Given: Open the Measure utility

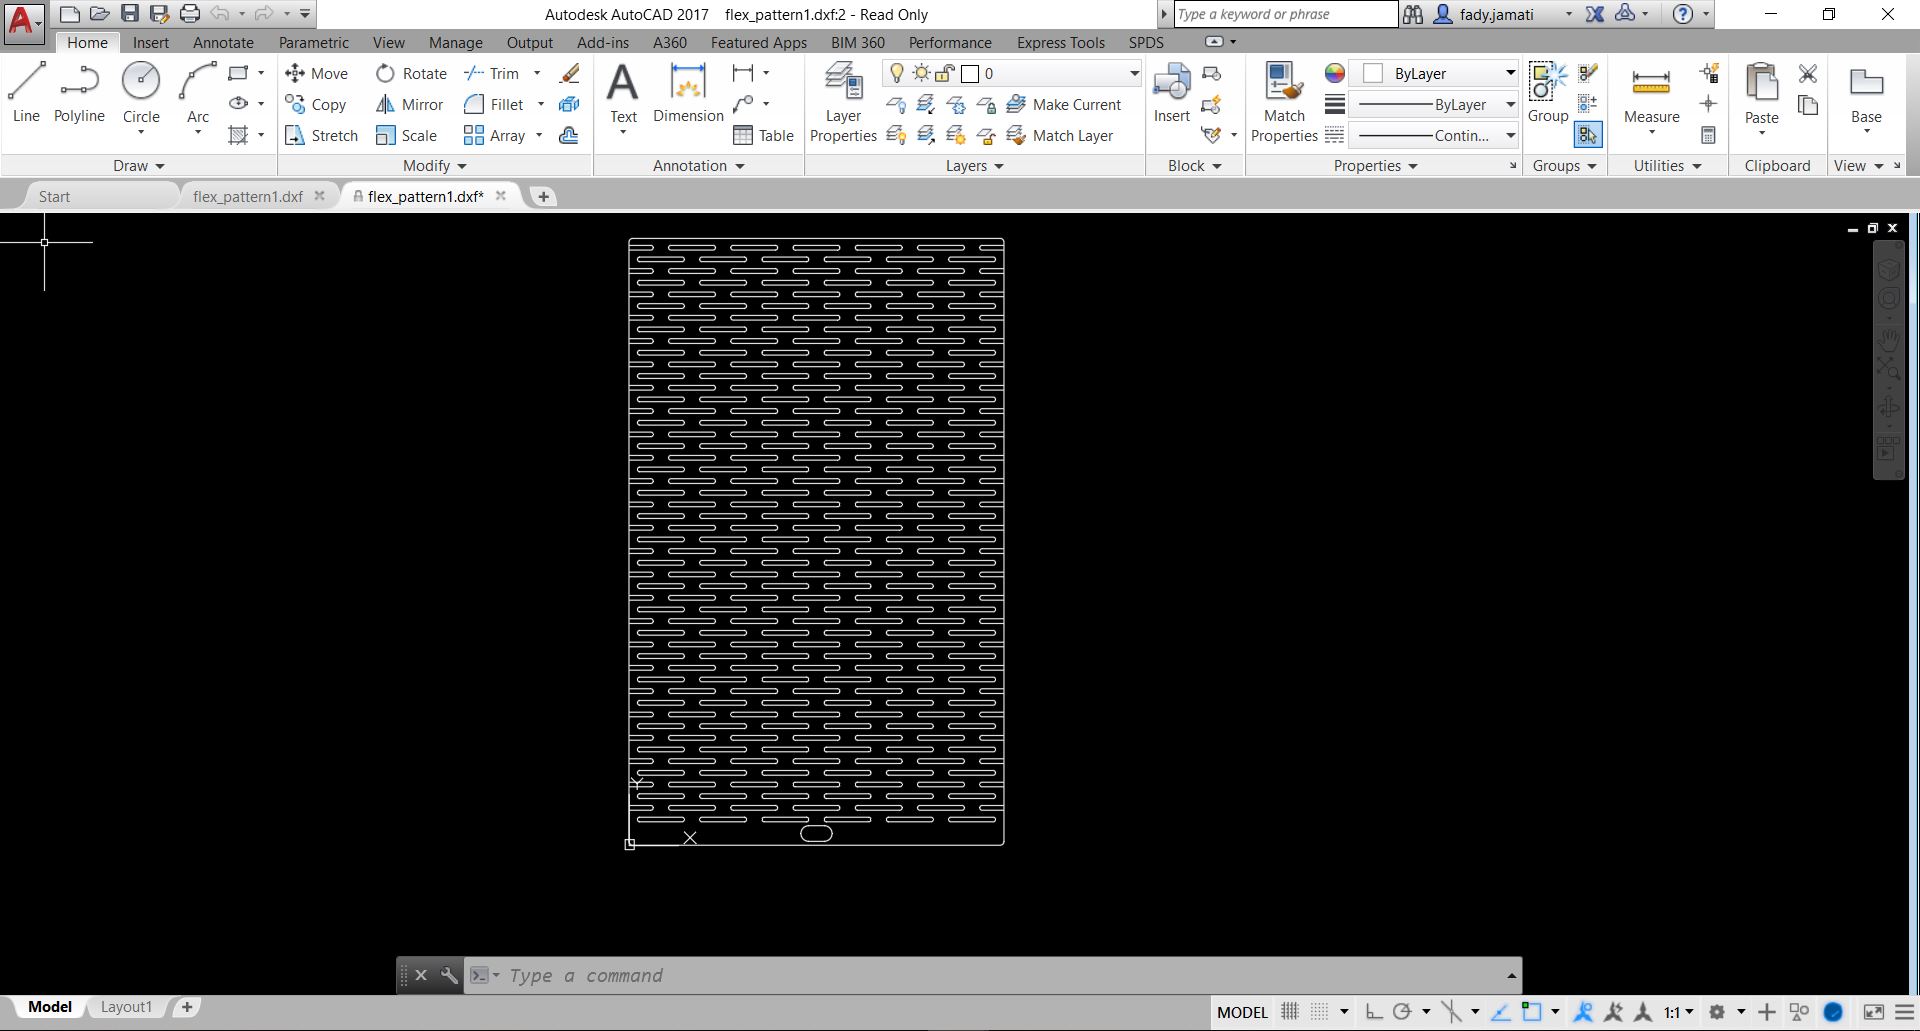Looking at the screenshot, I should click(1651, 93).
